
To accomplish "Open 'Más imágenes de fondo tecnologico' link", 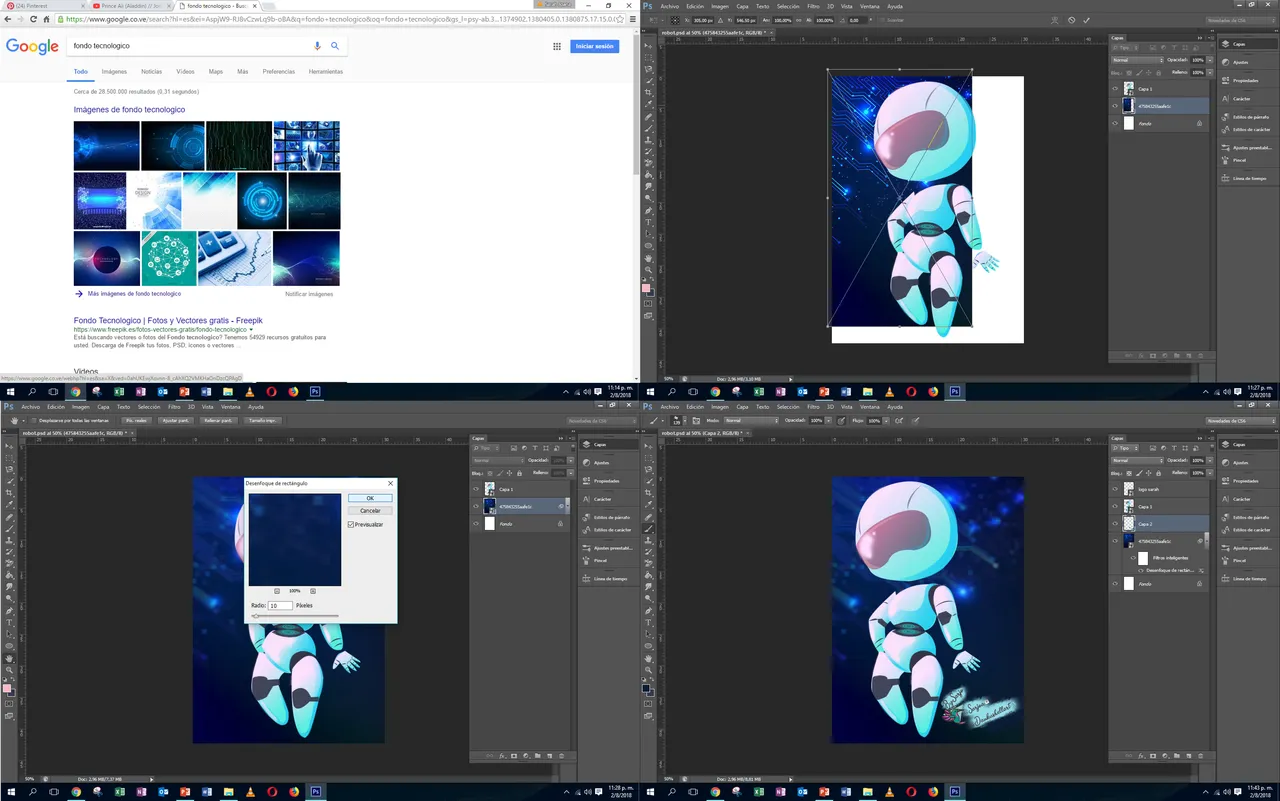I will pyautogui.click(x=134, y=294).
